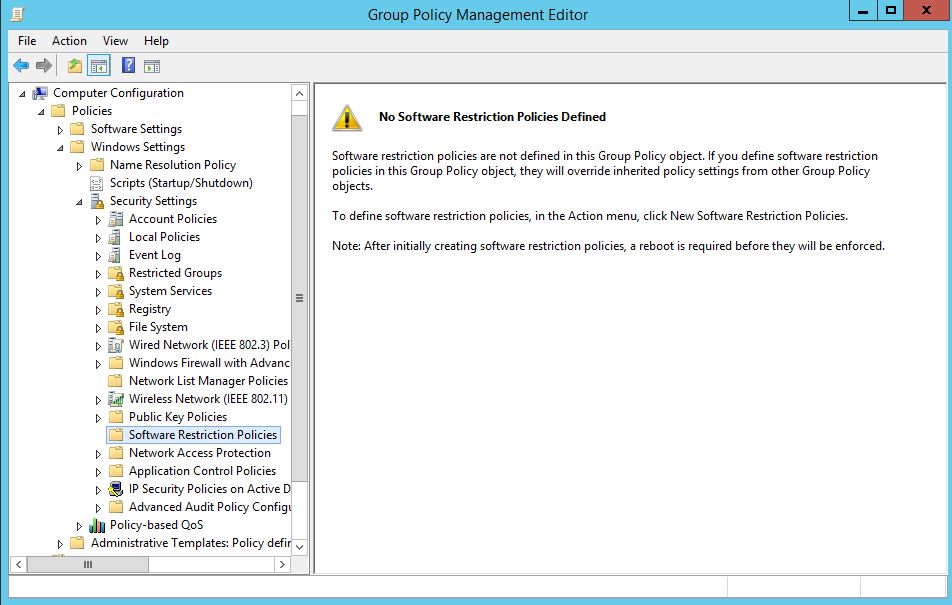The width and height of the screenshot is (952, 605).
Task: Open the Help menu
Action: [x=156, y=41]
